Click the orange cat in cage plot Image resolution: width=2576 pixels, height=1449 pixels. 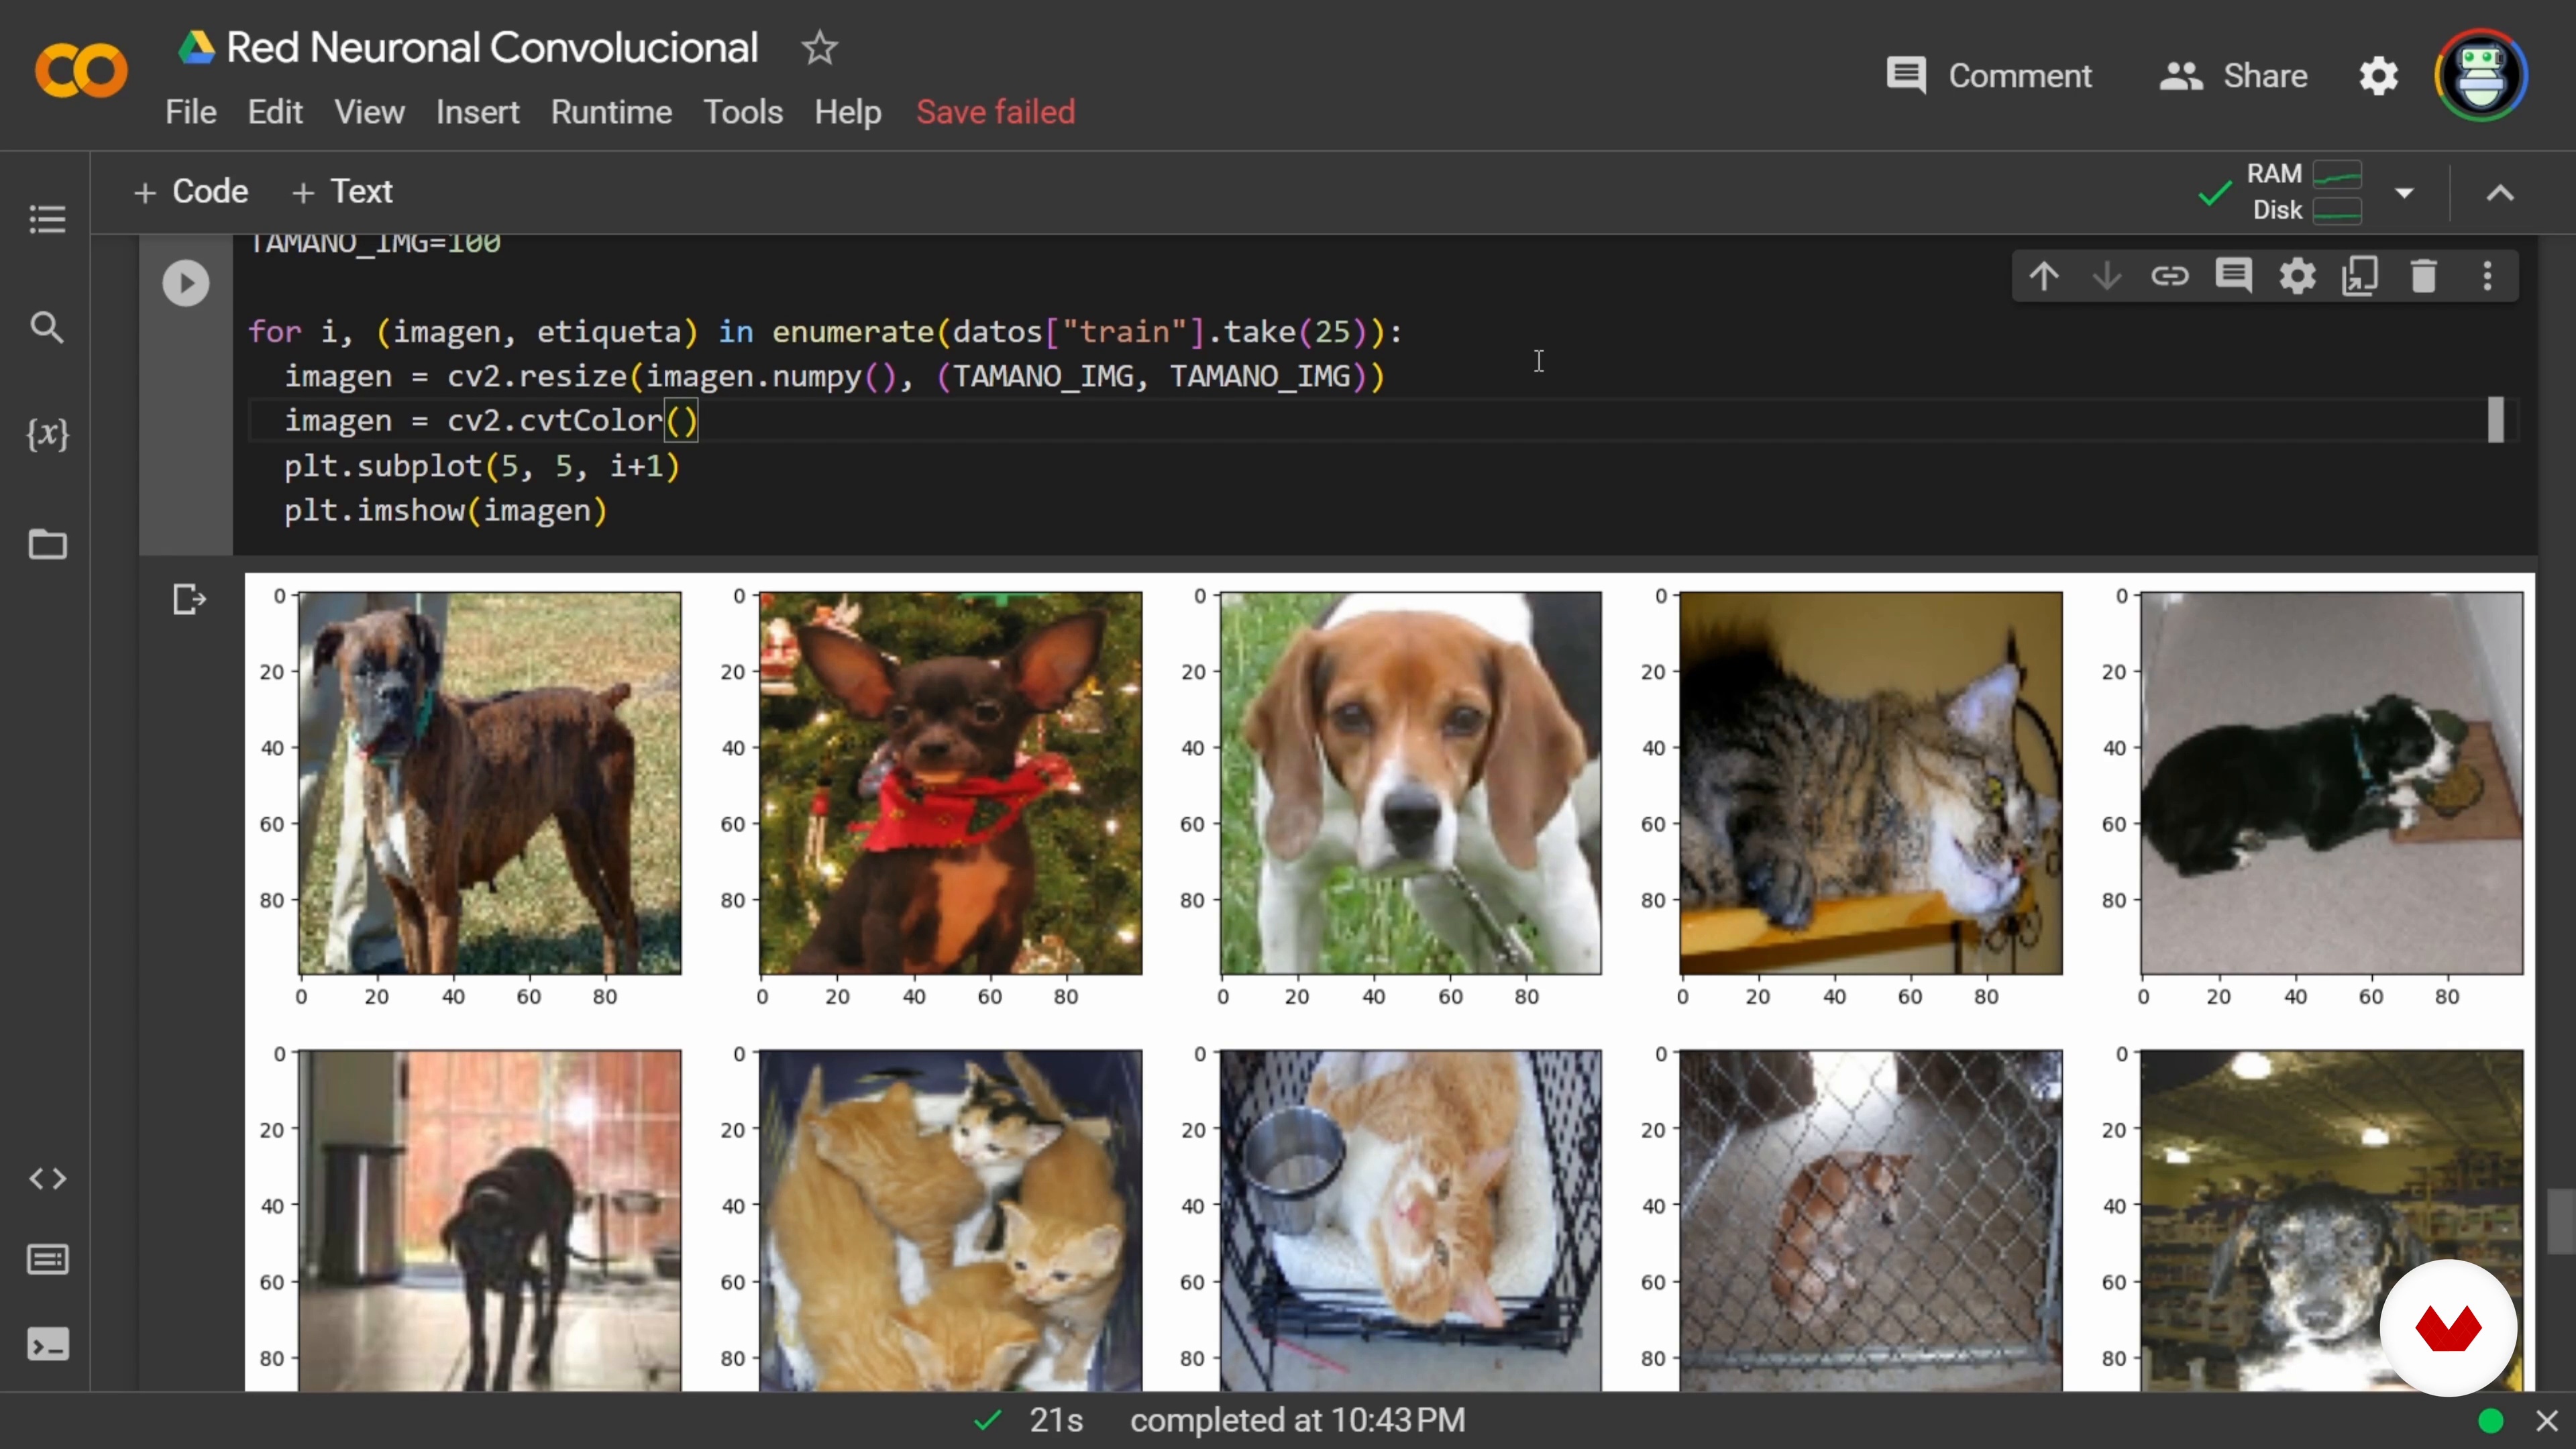click(1410, 1220)
